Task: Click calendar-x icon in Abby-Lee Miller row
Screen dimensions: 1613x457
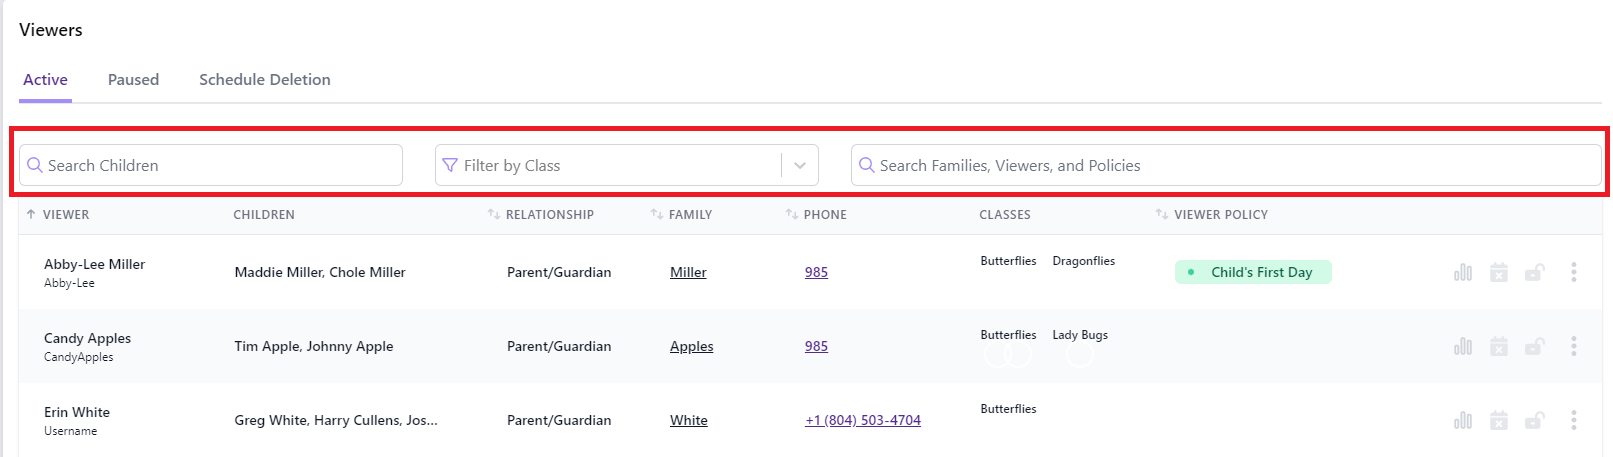Action: coord(1498,272)
